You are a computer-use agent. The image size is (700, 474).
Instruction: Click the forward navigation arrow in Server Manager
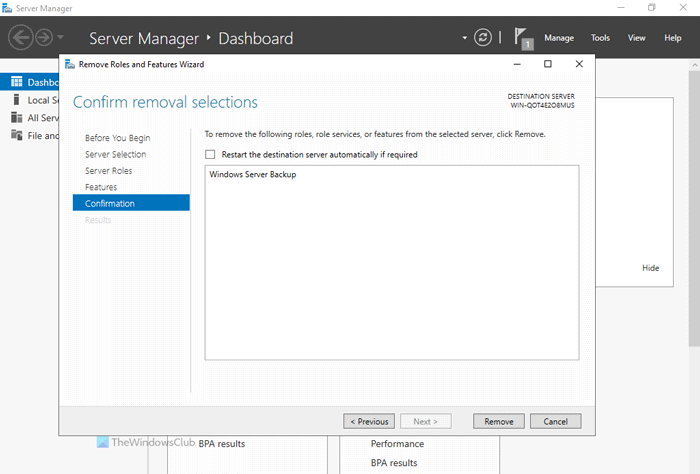tap(44, 37)
